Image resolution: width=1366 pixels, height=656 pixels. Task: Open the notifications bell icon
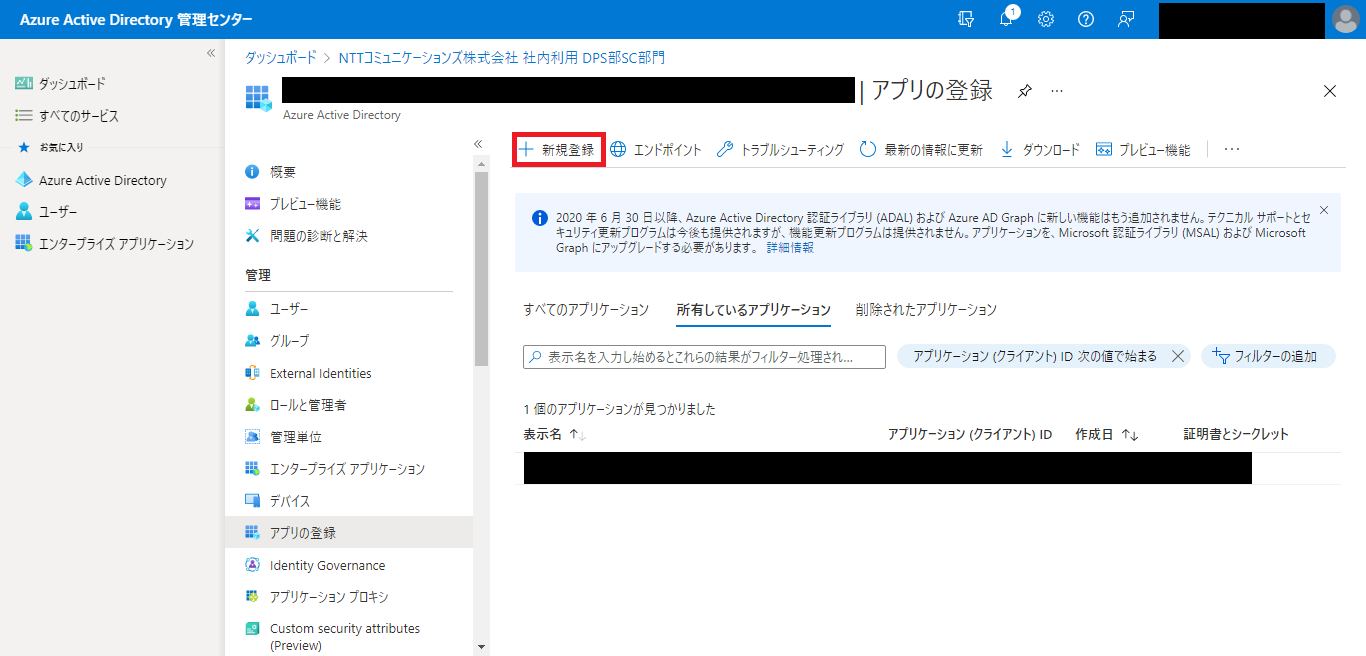click(1006, 19)
